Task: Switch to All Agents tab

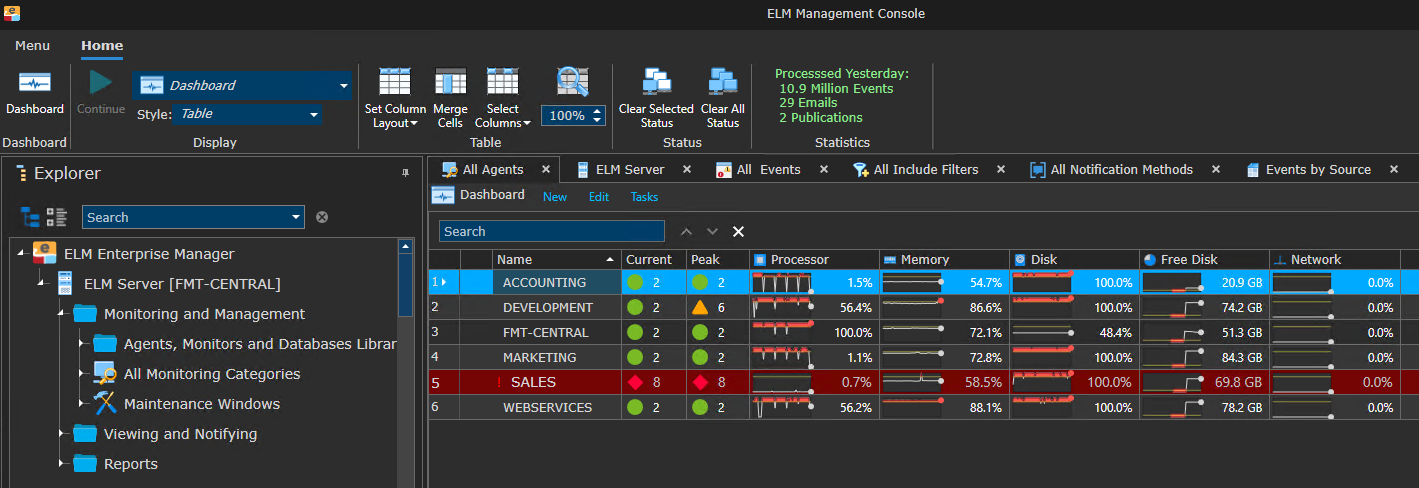Action: pos(493,170)
